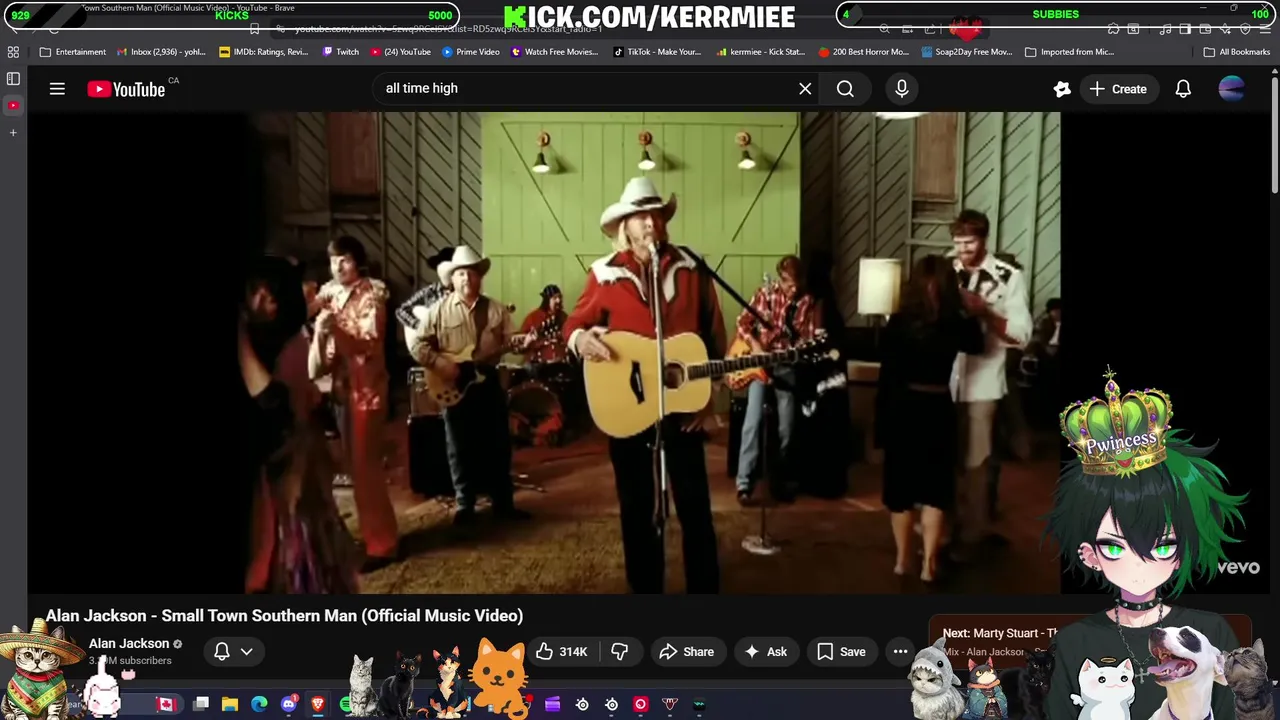Open the sparkle icon beside Create
Image resolution: width=1280 pixels, height=720 pixels.
click(x=1062, y=89)
